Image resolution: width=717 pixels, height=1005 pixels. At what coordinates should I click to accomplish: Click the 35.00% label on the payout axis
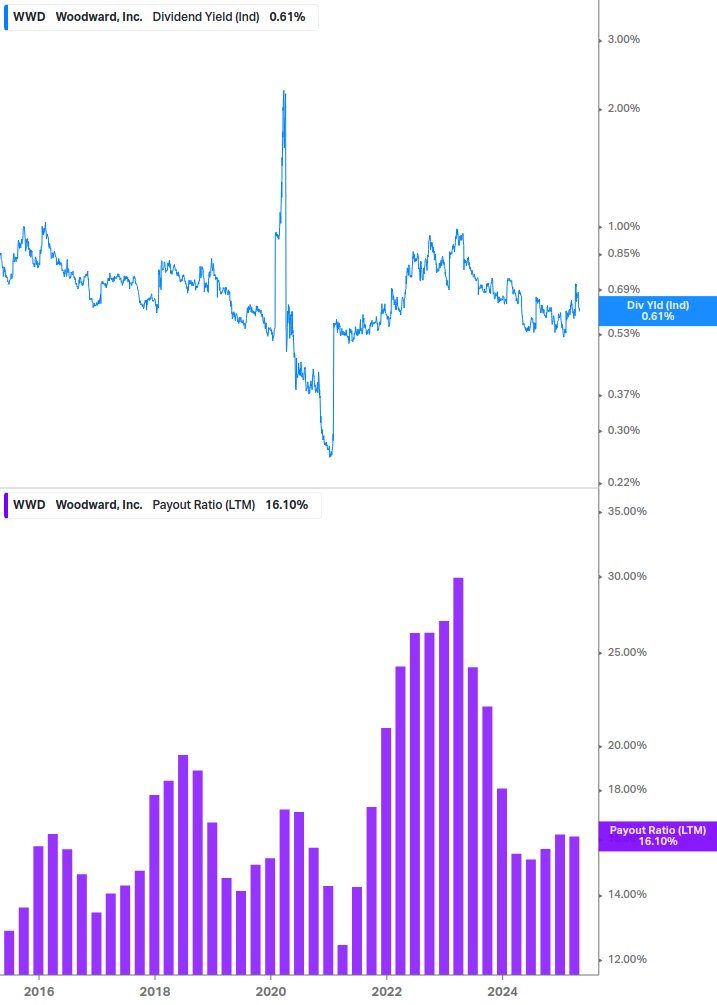point(627,511)
